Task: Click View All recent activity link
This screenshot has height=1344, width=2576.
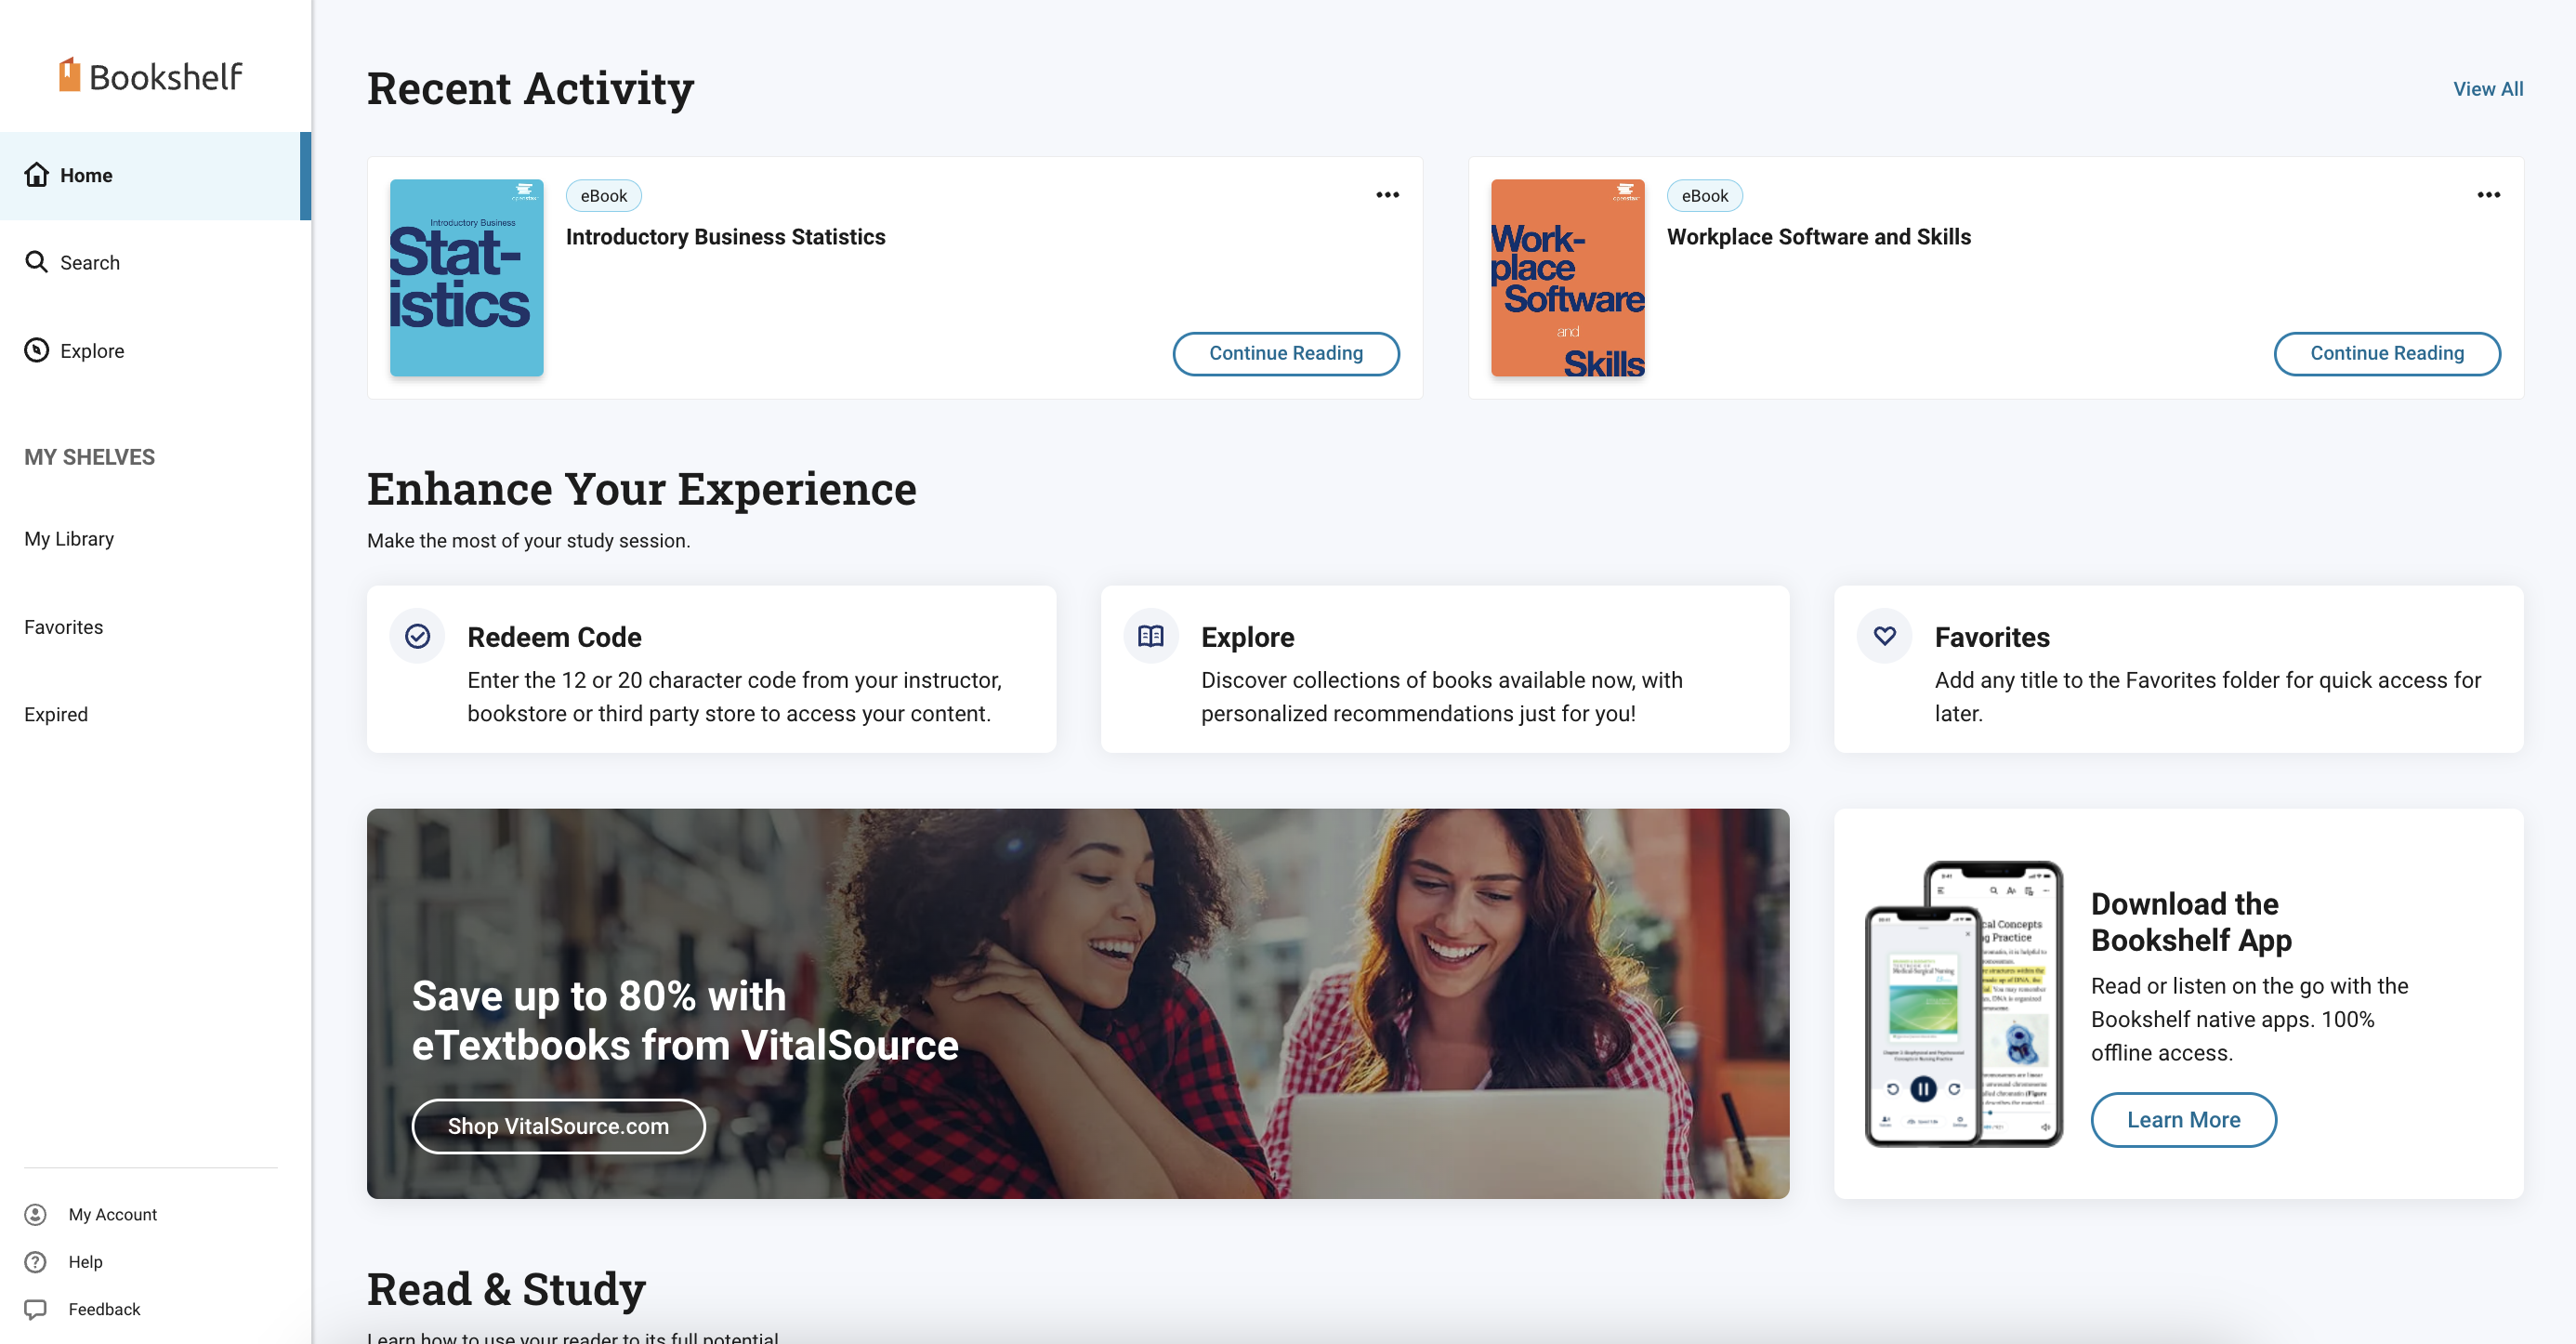Action: tap(2488, 86)
